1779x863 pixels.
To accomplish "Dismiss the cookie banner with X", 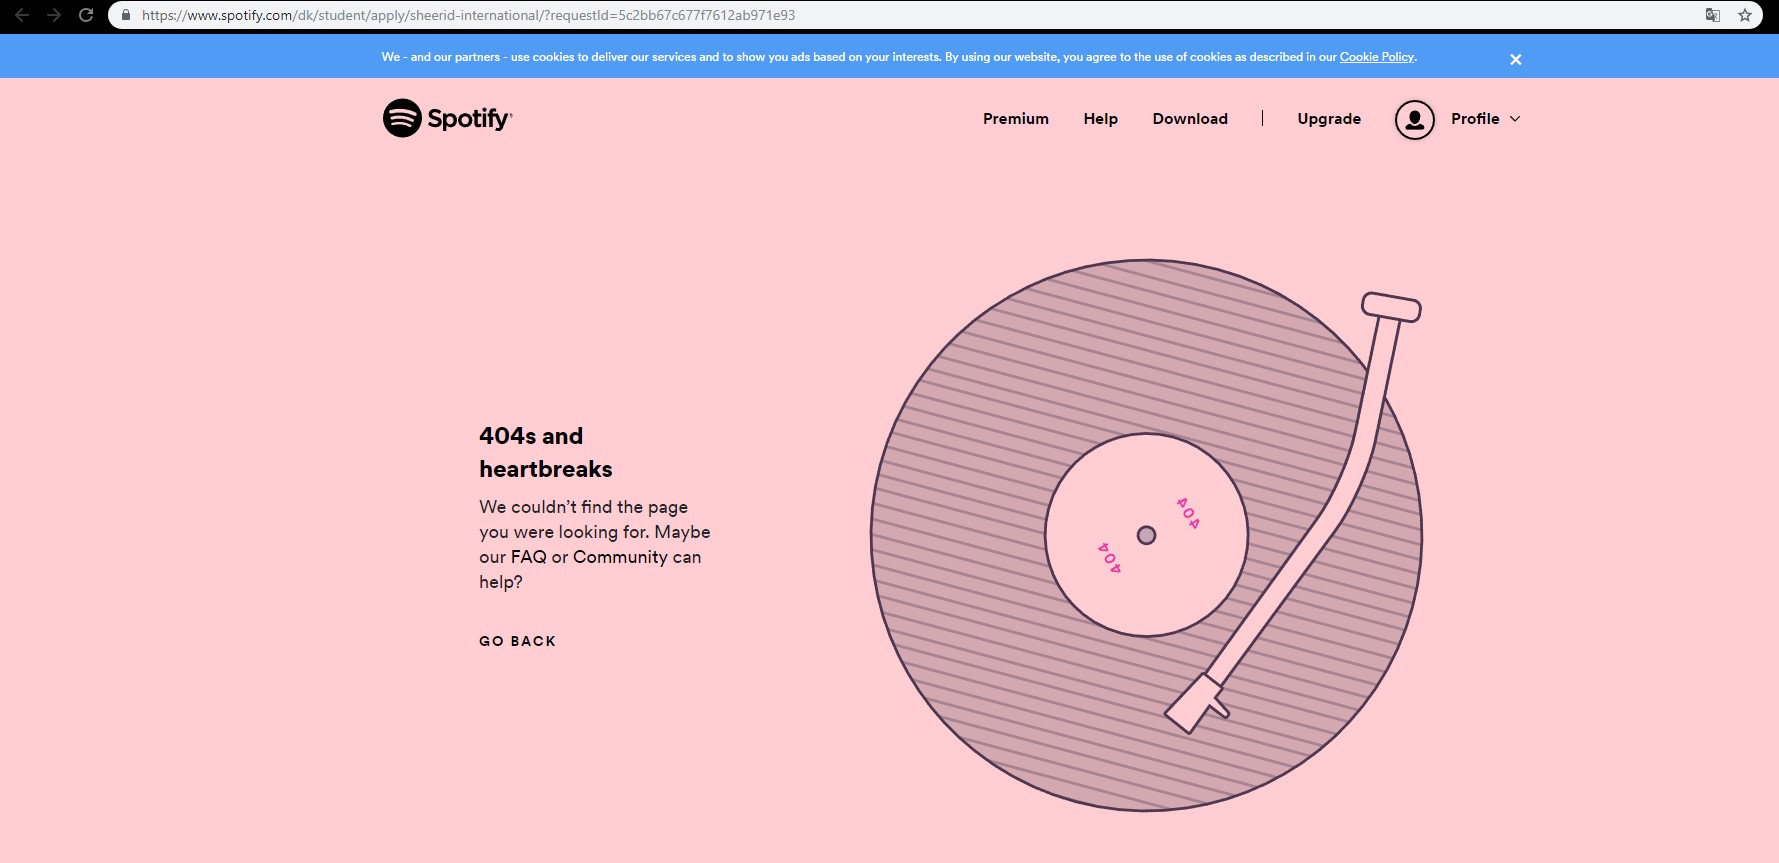I will point(1516,59).
